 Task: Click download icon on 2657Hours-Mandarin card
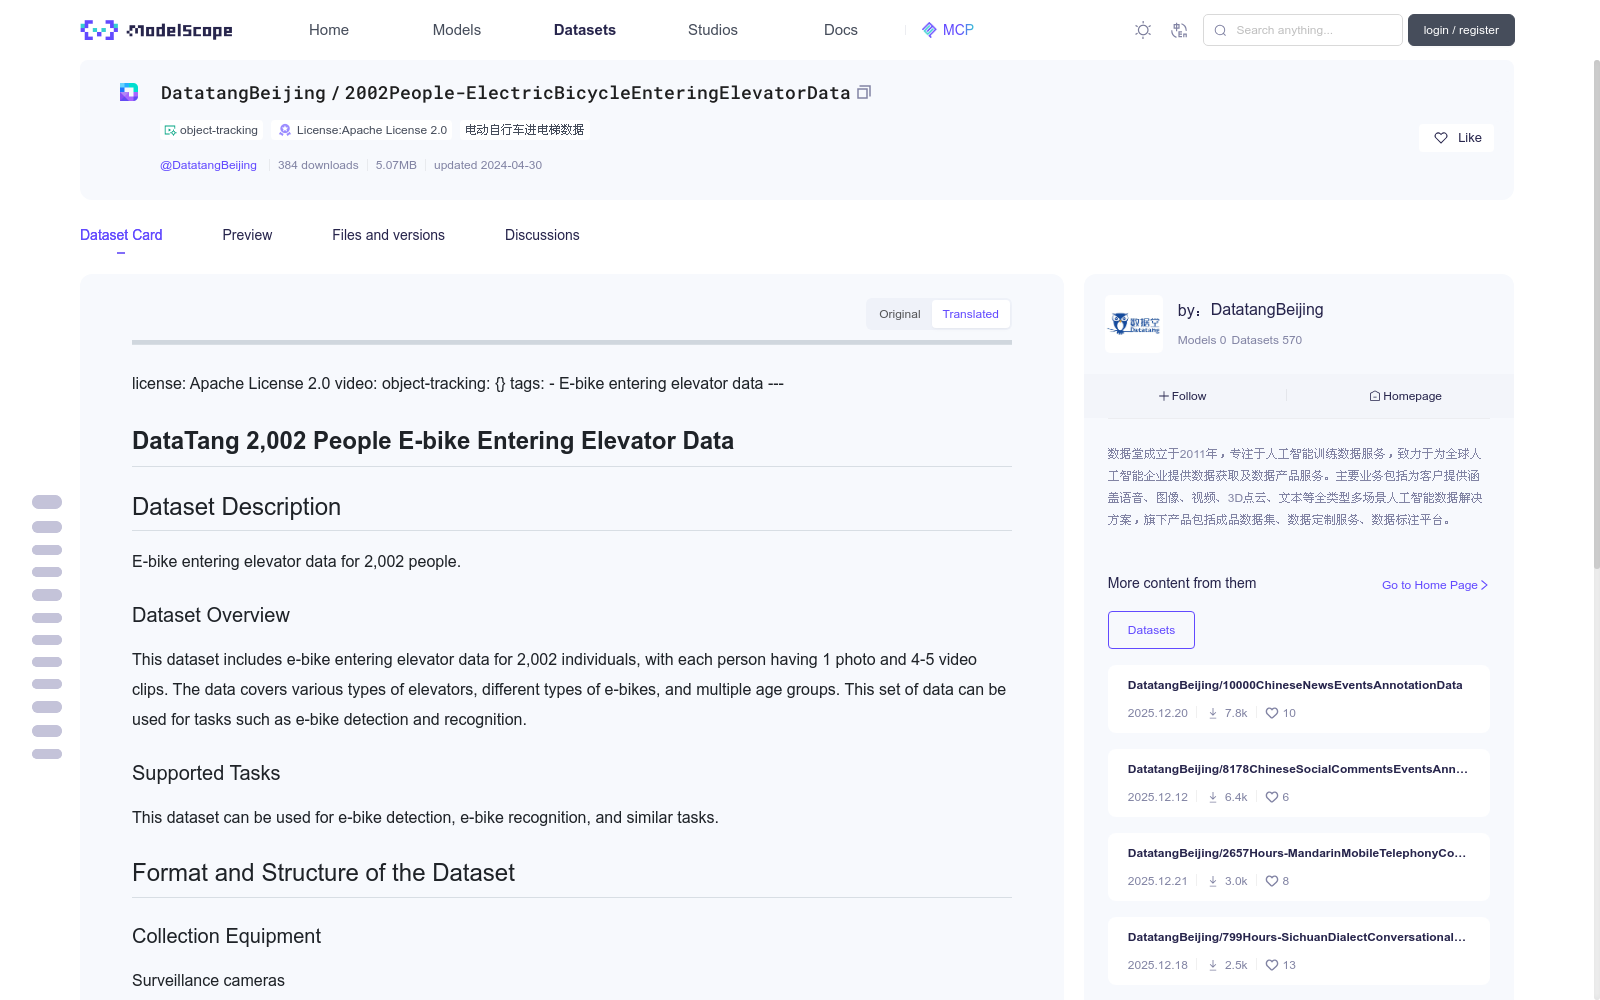point(1213,881)
